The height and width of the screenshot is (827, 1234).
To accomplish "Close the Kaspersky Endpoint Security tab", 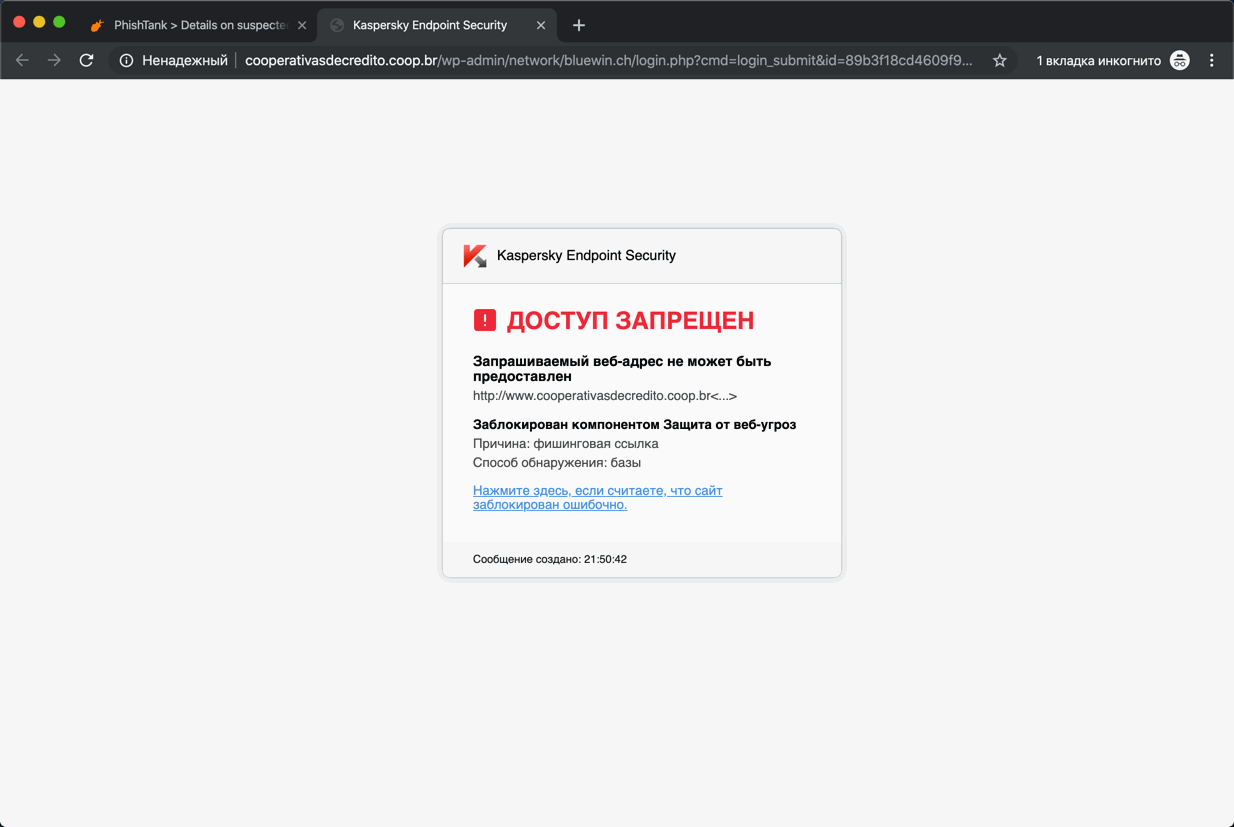I will [541, 25].
